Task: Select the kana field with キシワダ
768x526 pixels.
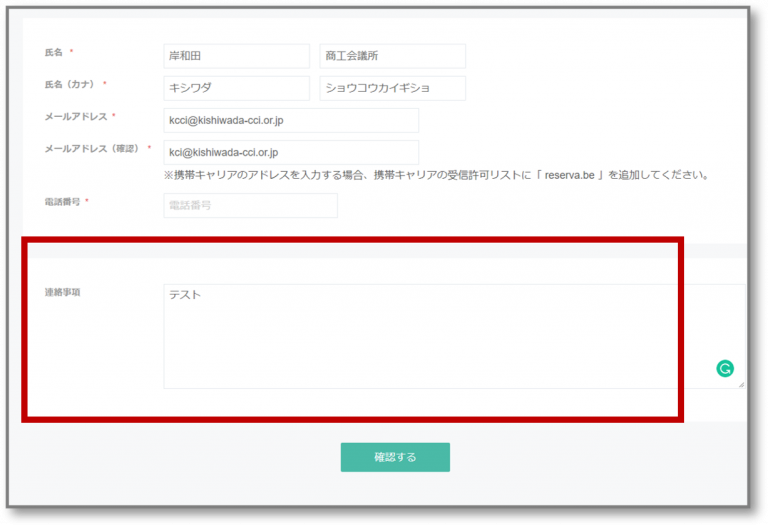Action: point(236,88)
